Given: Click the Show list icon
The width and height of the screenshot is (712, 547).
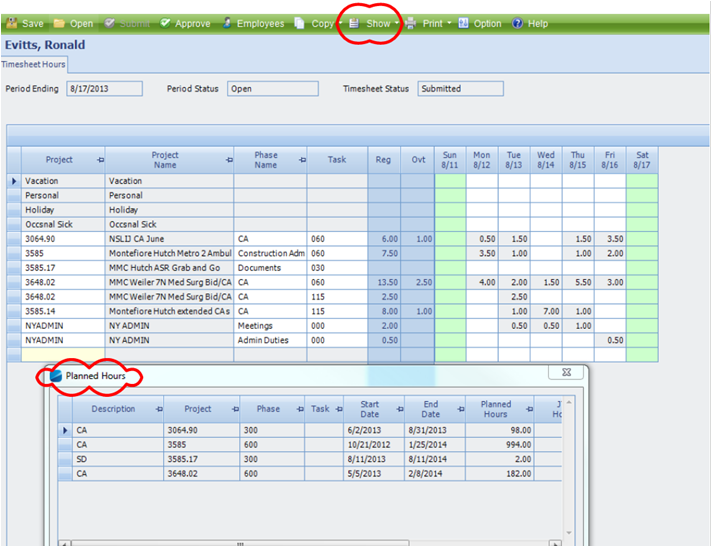Looking at the screenshot, I should [354, 24].
